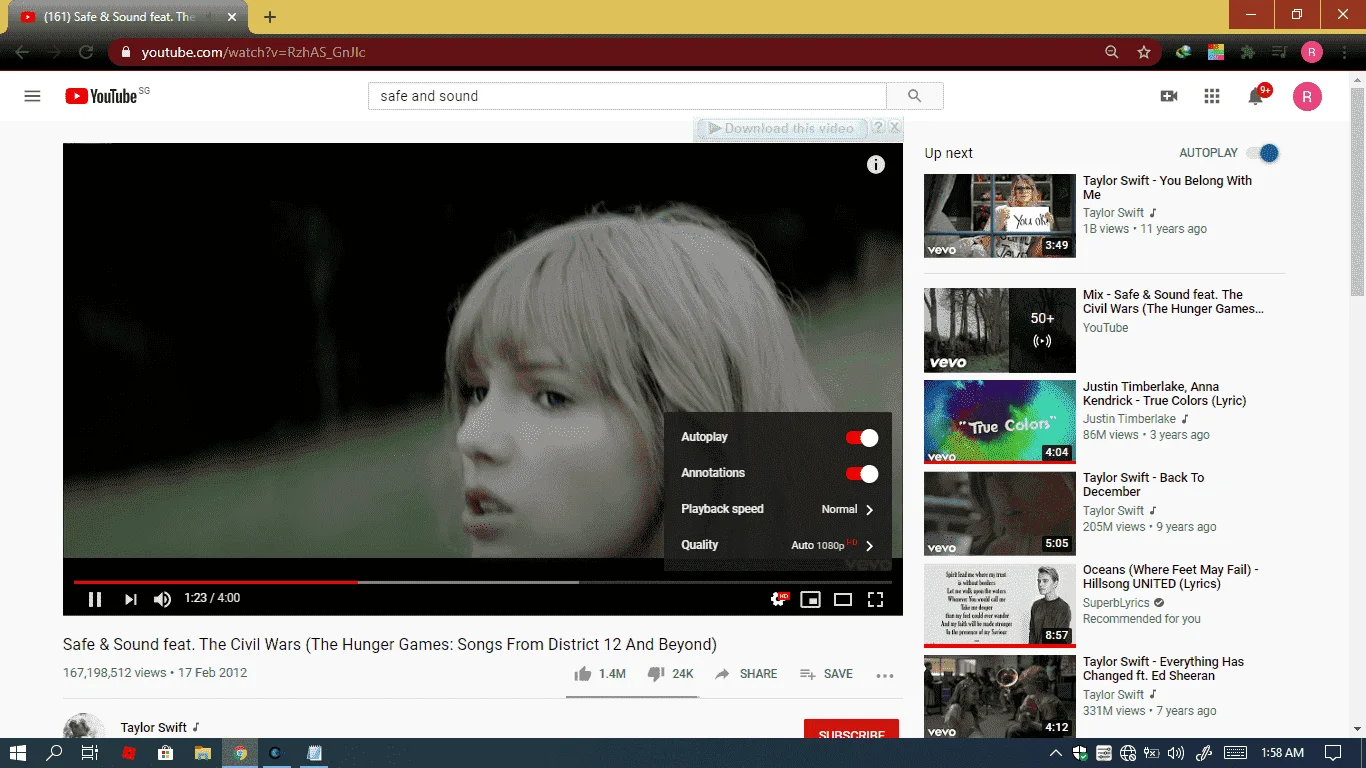
Task: Open a new browser tab
Action: [x=270, y=17]
